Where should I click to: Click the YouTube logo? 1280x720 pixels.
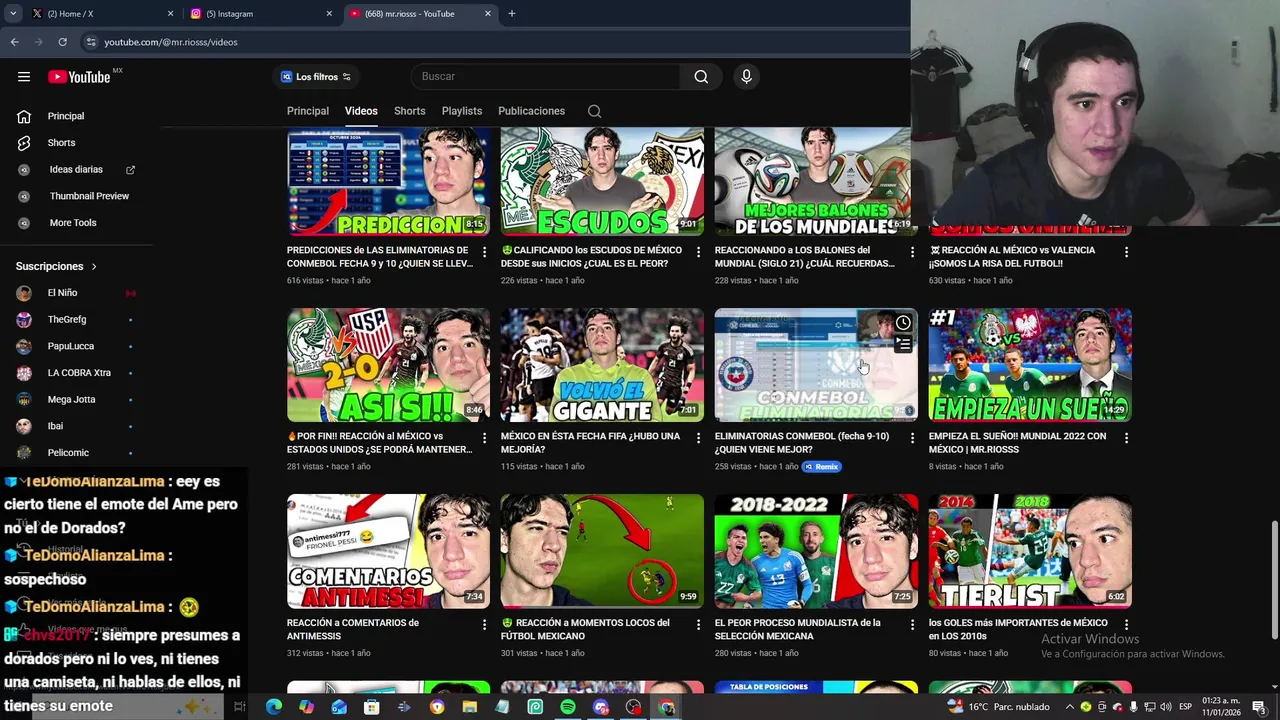tap(79, 77)
